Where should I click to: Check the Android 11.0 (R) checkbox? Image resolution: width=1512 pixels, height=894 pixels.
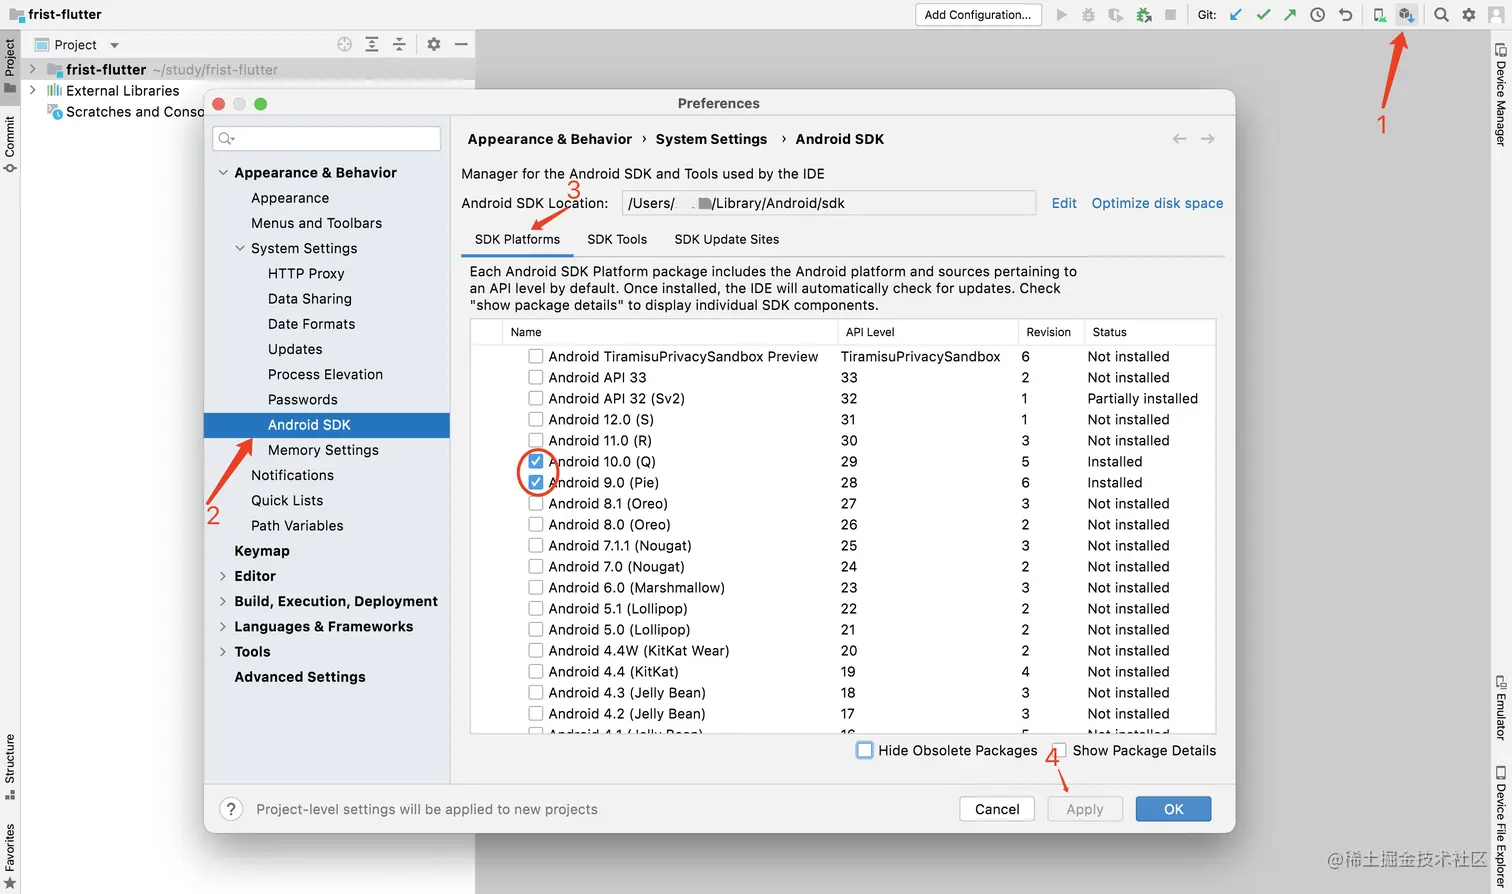click(x=536, y=440)
